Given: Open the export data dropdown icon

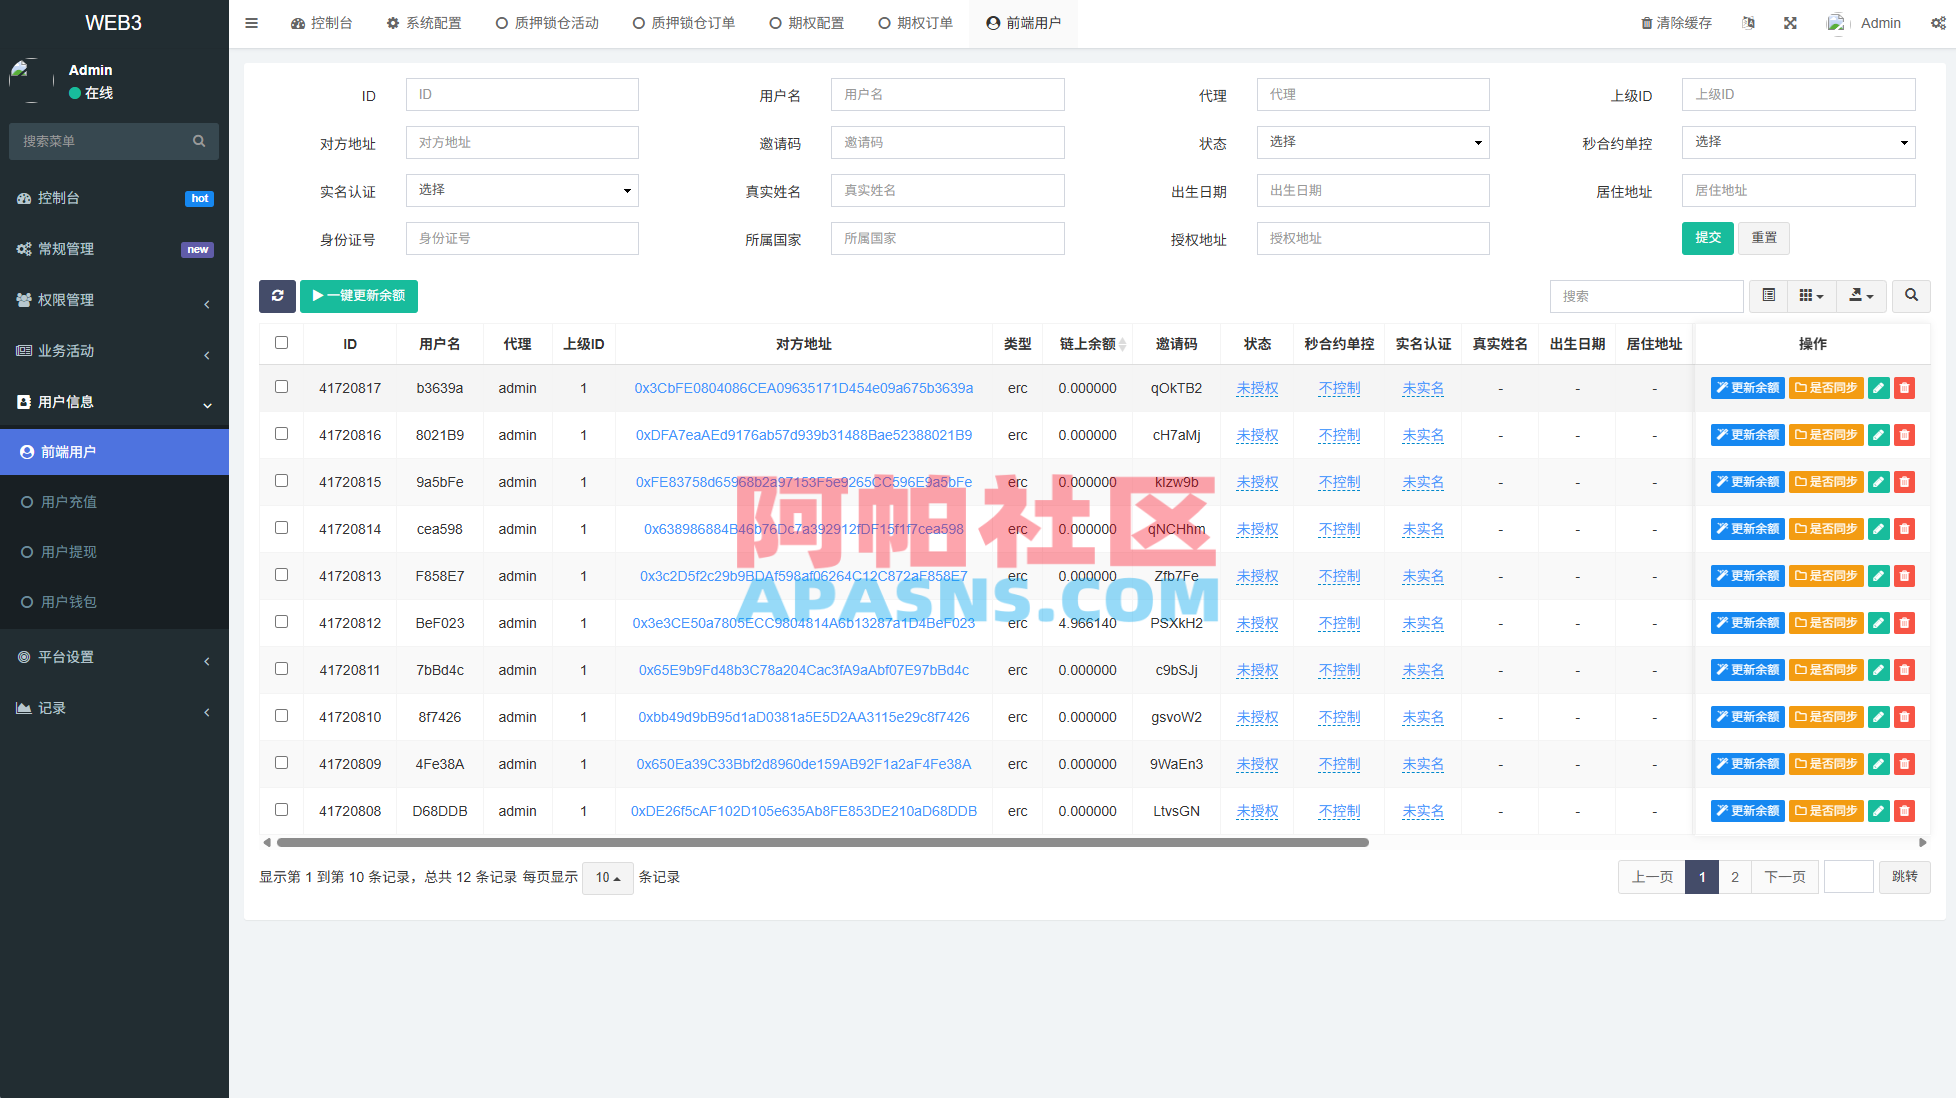Looking at the screenshot, I should 1861,296.
